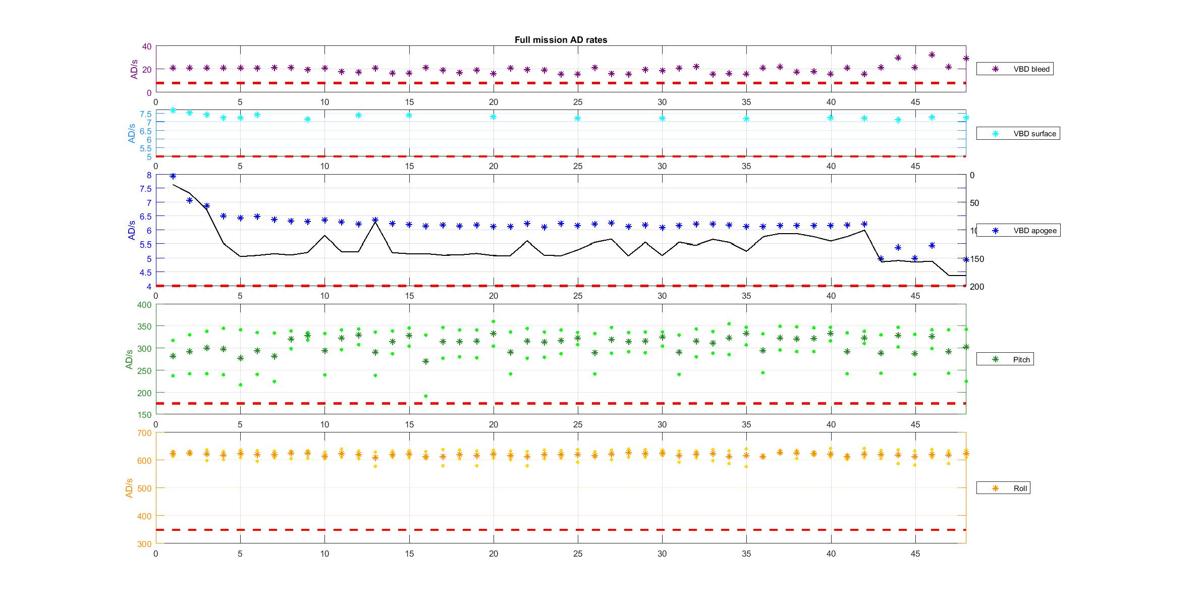
Task: Click the 8 tick on VBD apogee left axis
Action: tap(149, 176)
